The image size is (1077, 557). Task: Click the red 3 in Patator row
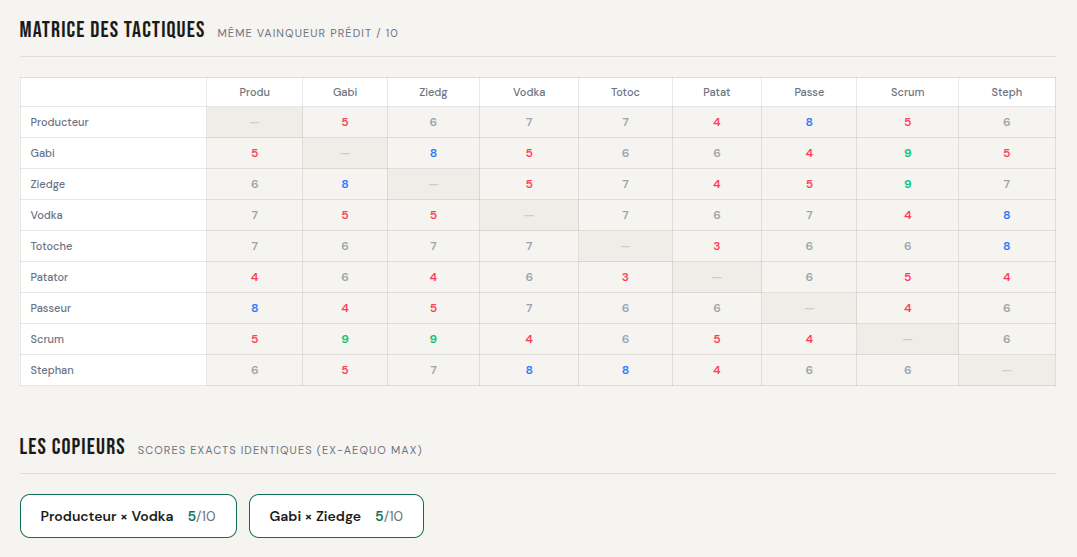[x=625, y=277]
